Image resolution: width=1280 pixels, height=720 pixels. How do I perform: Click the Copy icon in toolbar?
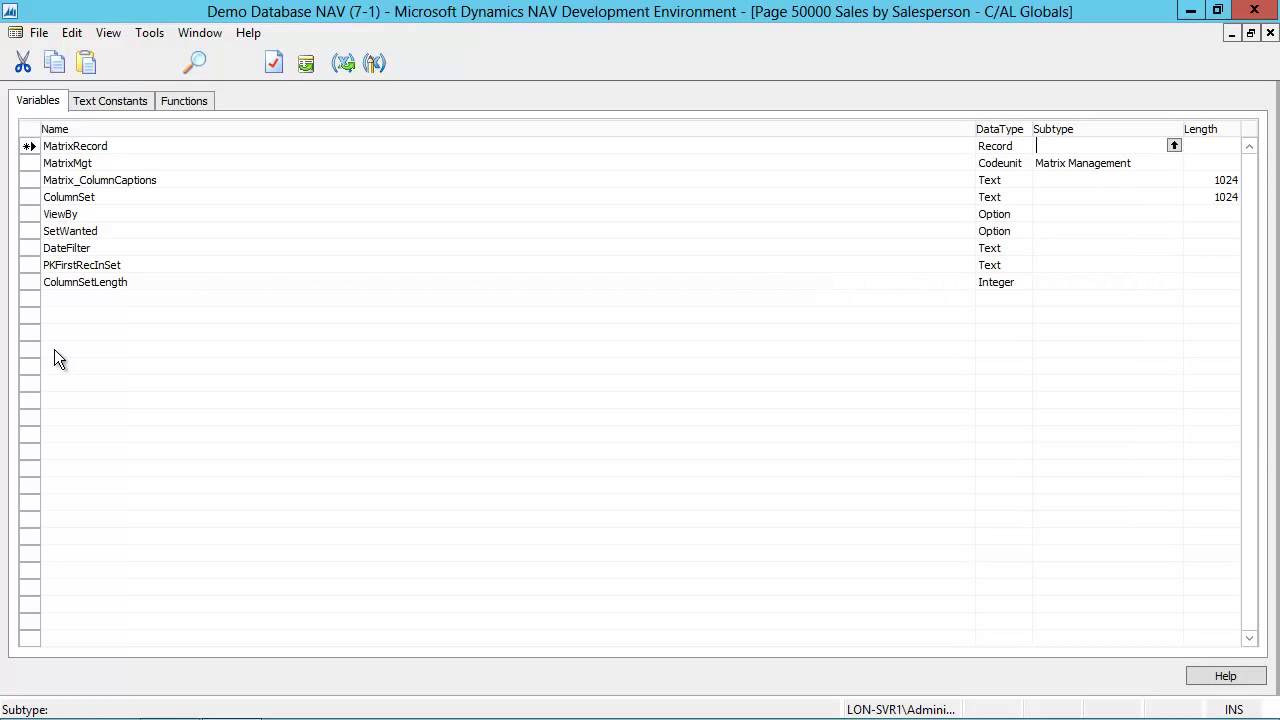(54, 63)
